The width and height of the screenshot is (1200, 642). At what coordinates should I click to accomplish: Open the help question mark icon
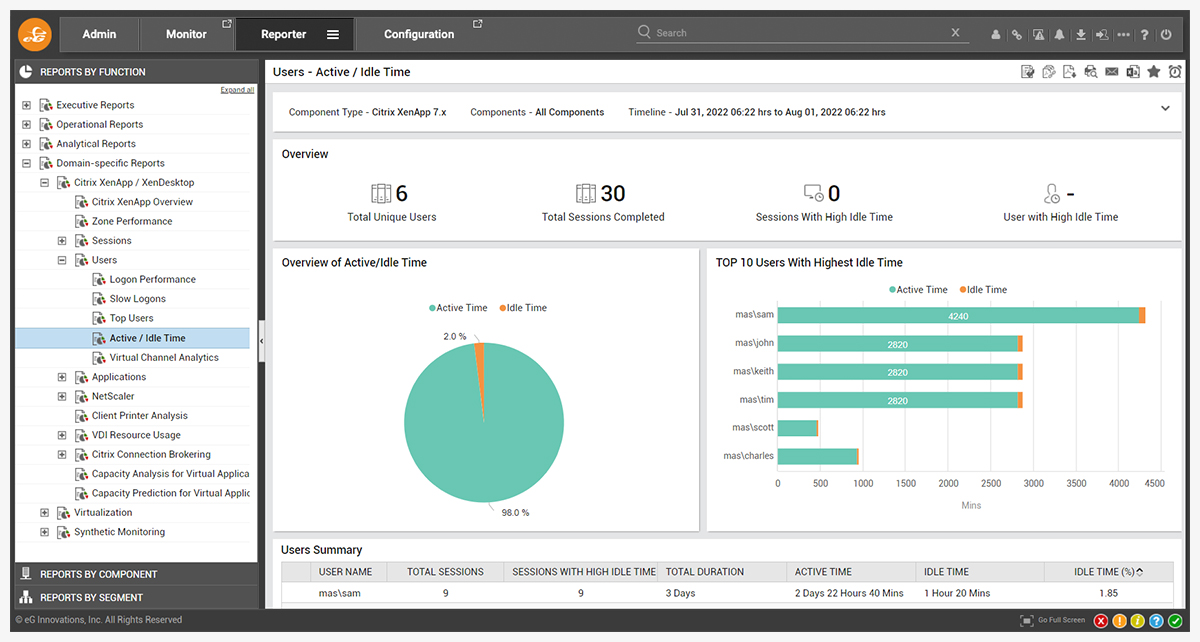click(1144, 35)
